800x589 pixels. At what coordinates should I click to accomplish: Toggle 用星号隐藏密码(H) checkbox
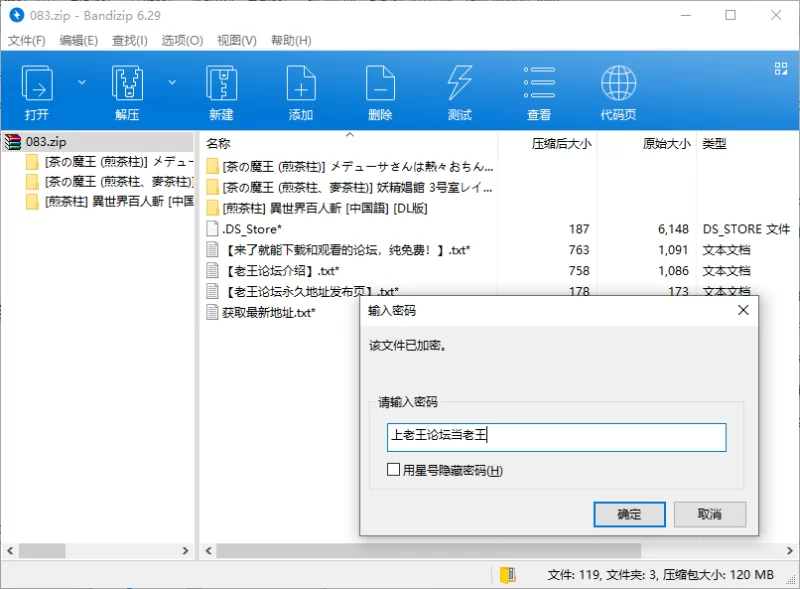tap(393, 470)
